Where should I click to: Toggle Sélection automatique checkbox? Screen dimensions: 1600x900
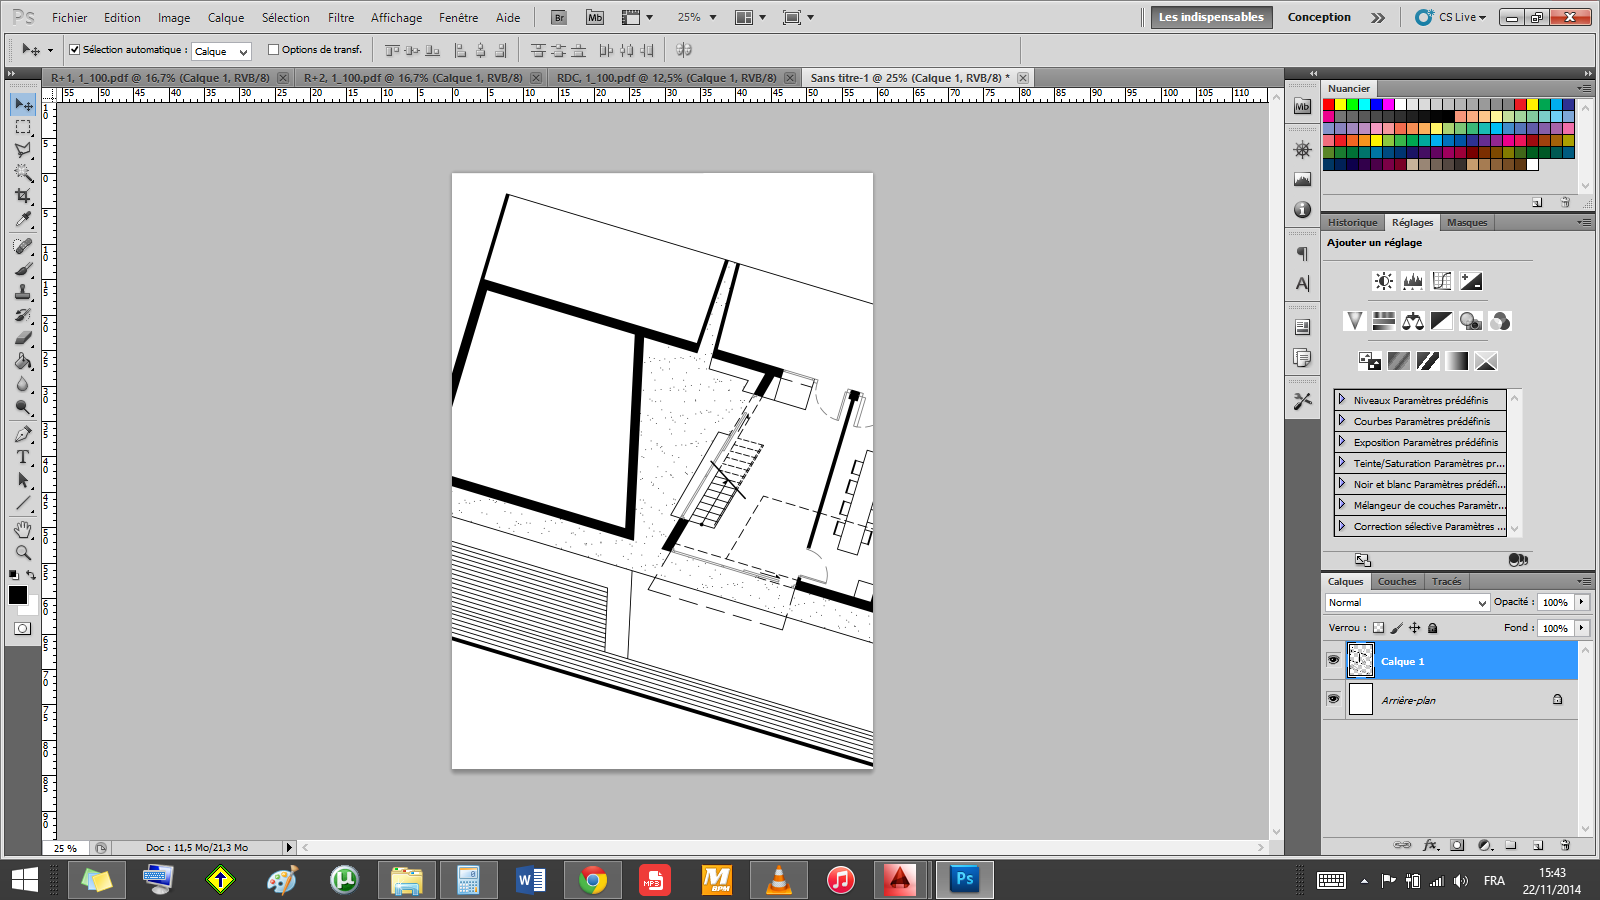click(x=74, y=49)
